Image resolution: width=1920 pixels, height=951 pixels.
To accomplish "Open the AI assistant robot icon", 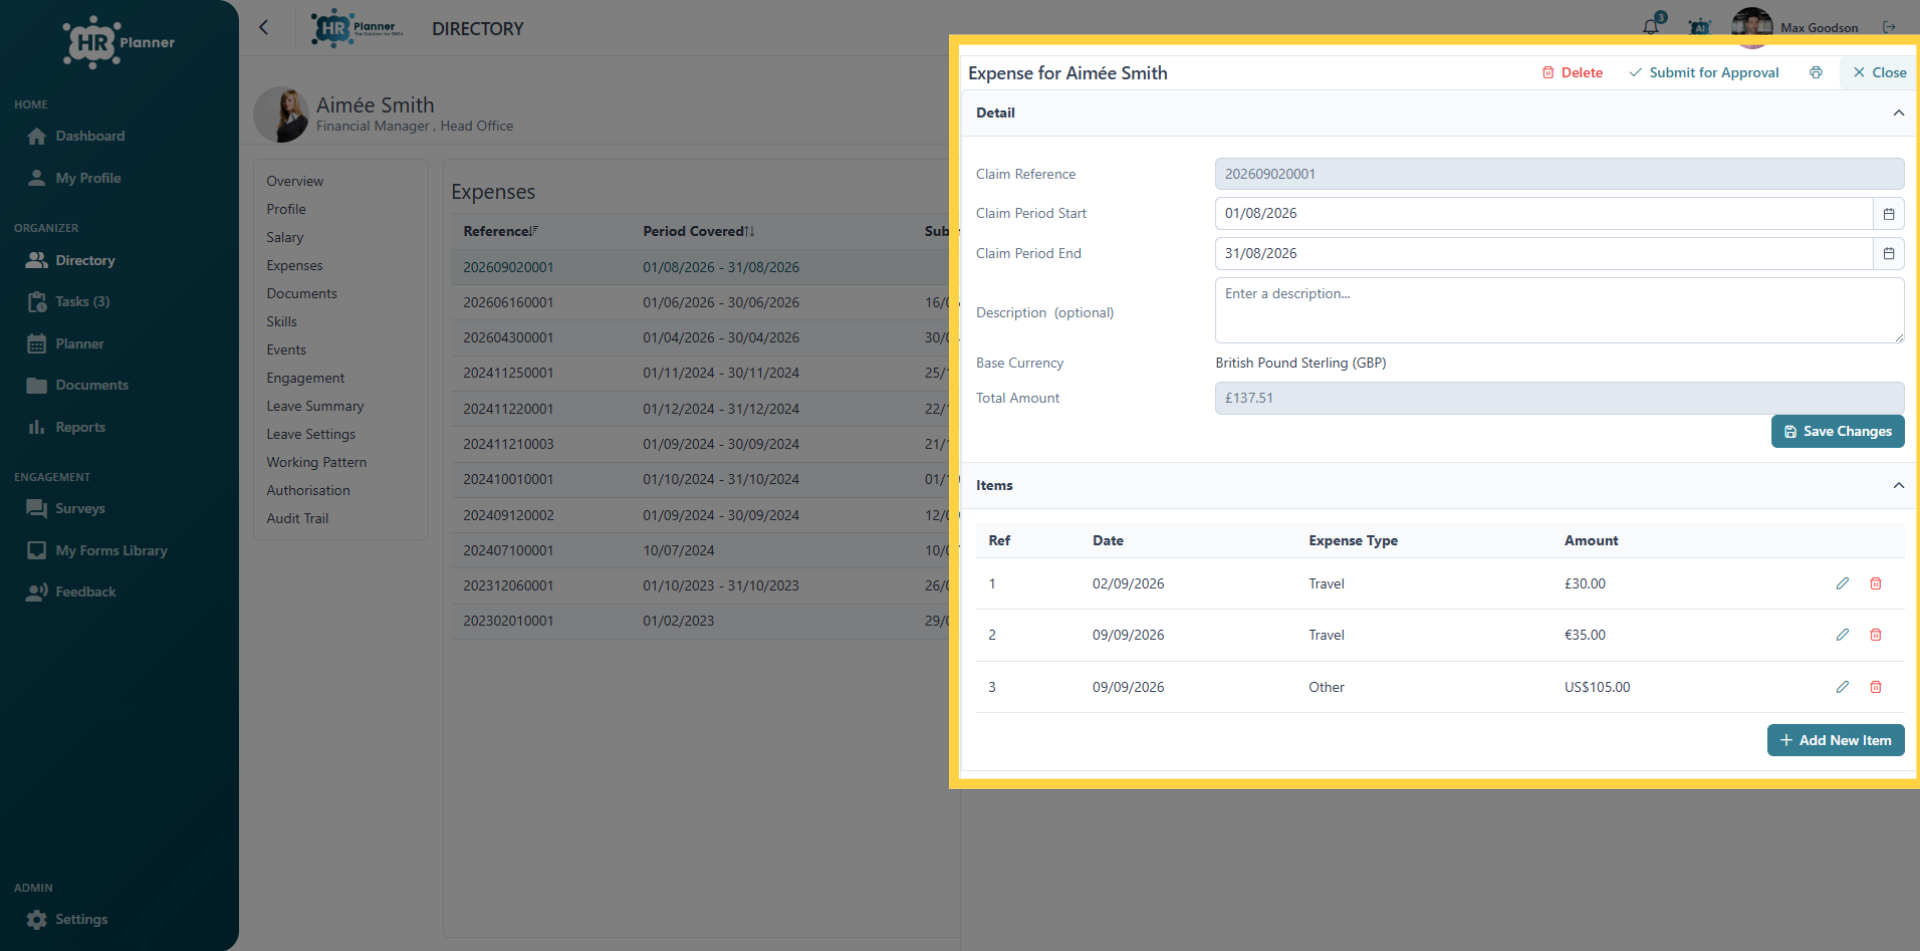I will coord(1700,26).
